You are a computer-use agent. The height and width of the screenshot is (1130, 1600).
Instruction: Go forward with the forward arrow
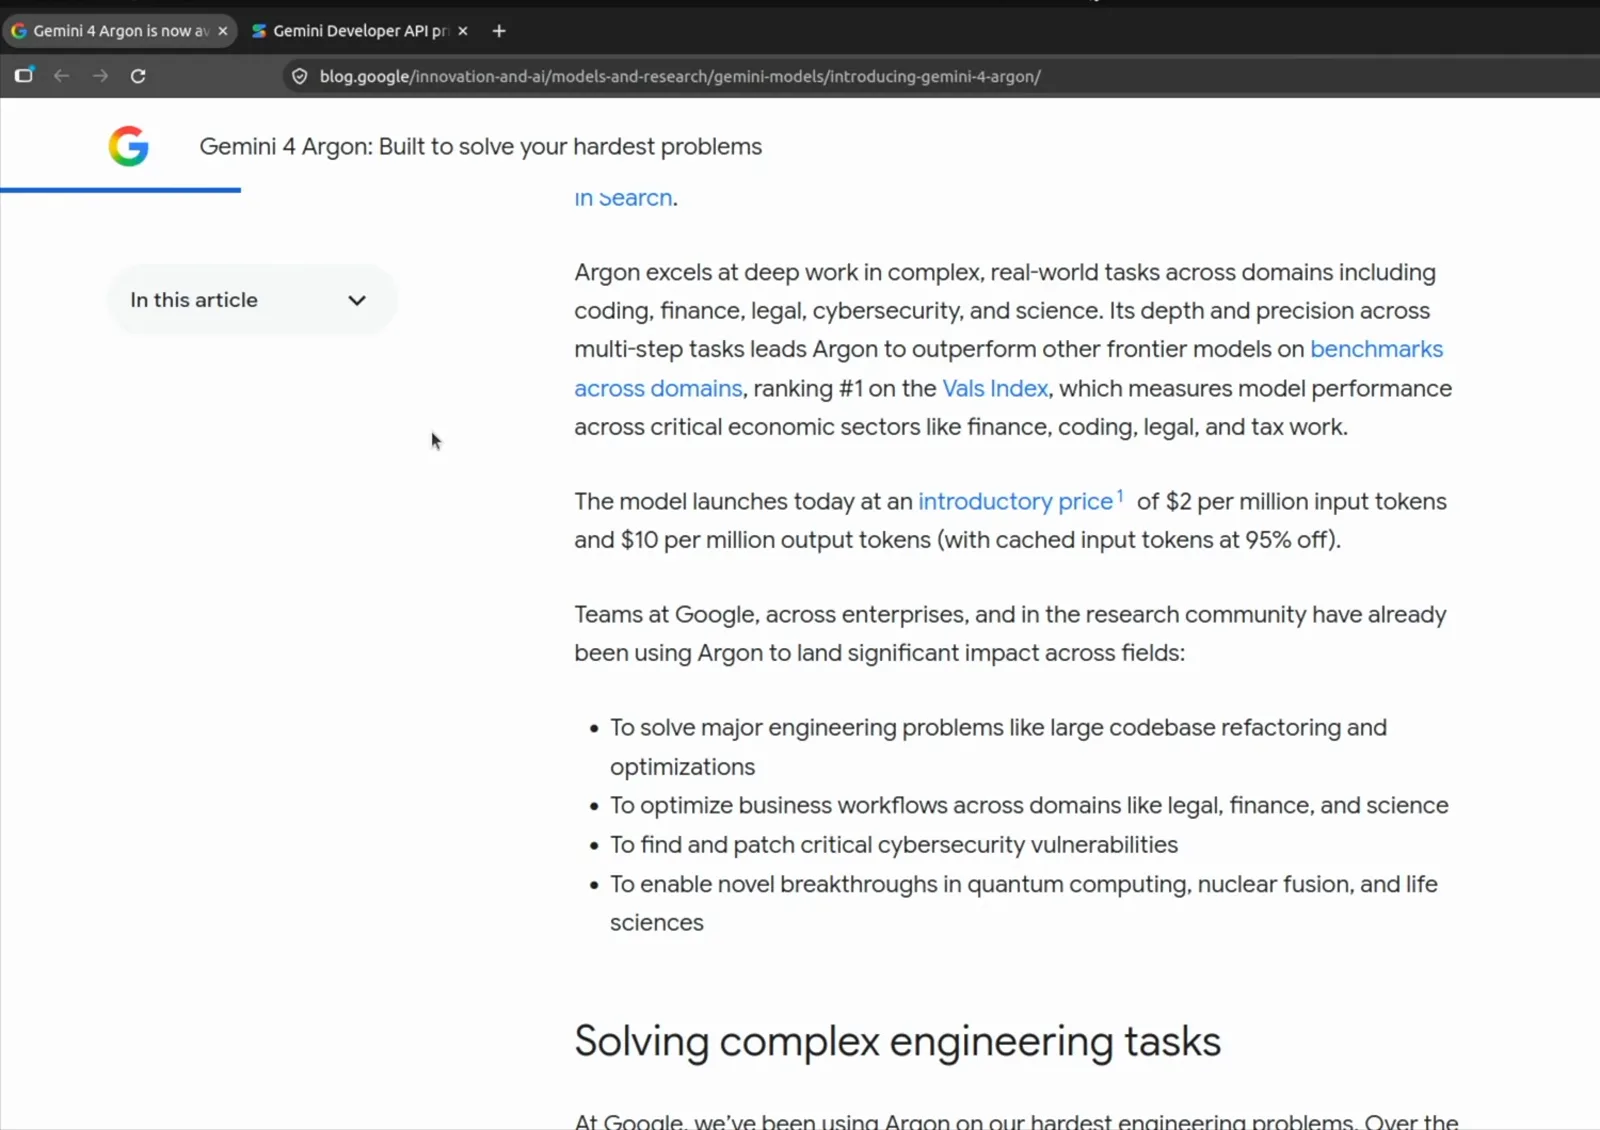100,76
